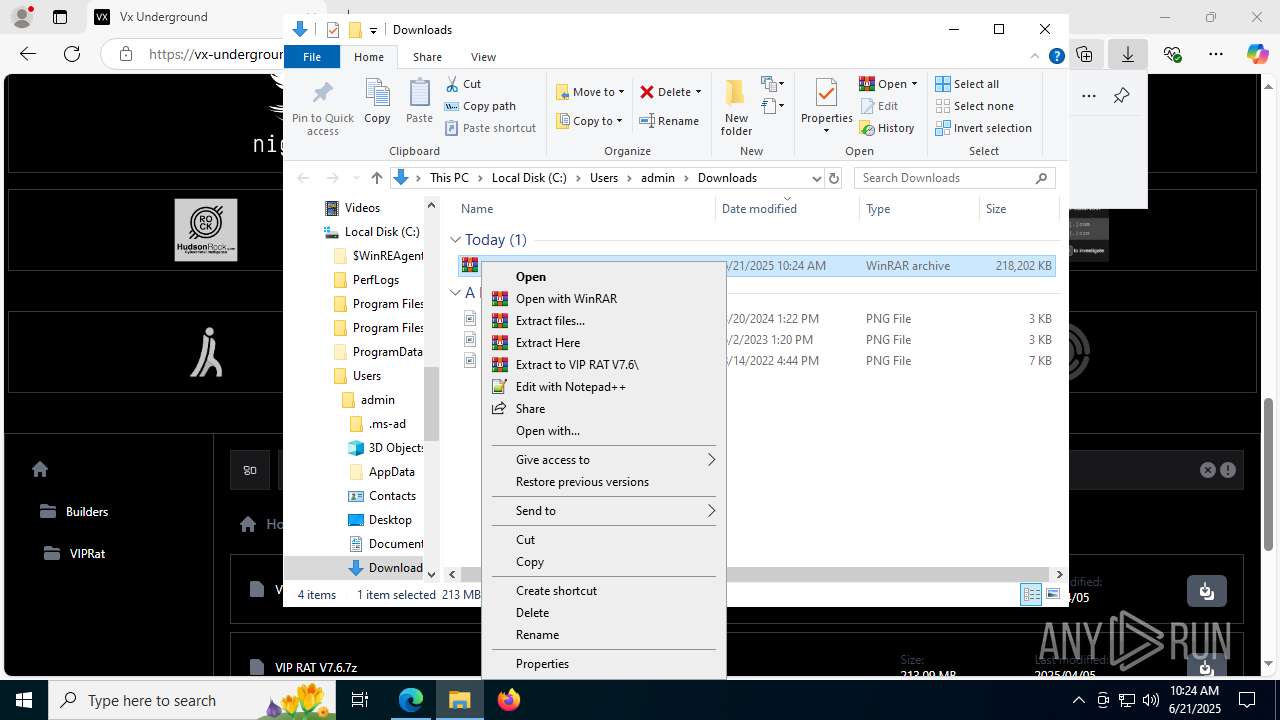Screen dimensions: 1280x720
Task: Click the browser refresh icon
Action: click(x=71, y=54)
